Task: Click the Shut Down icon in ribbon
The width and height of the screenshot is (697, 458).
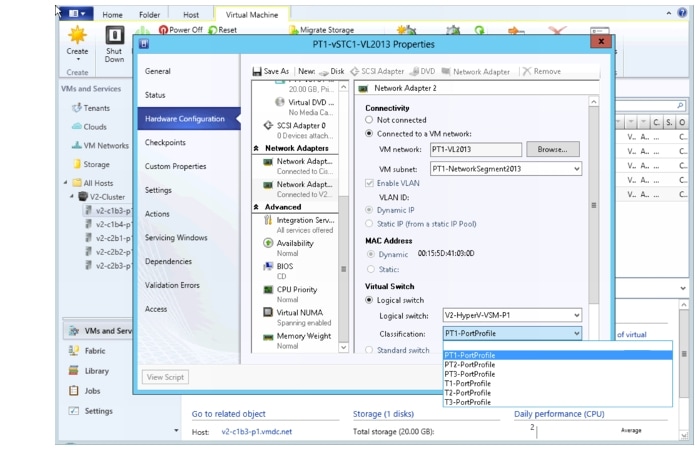Action: (114, 35)
